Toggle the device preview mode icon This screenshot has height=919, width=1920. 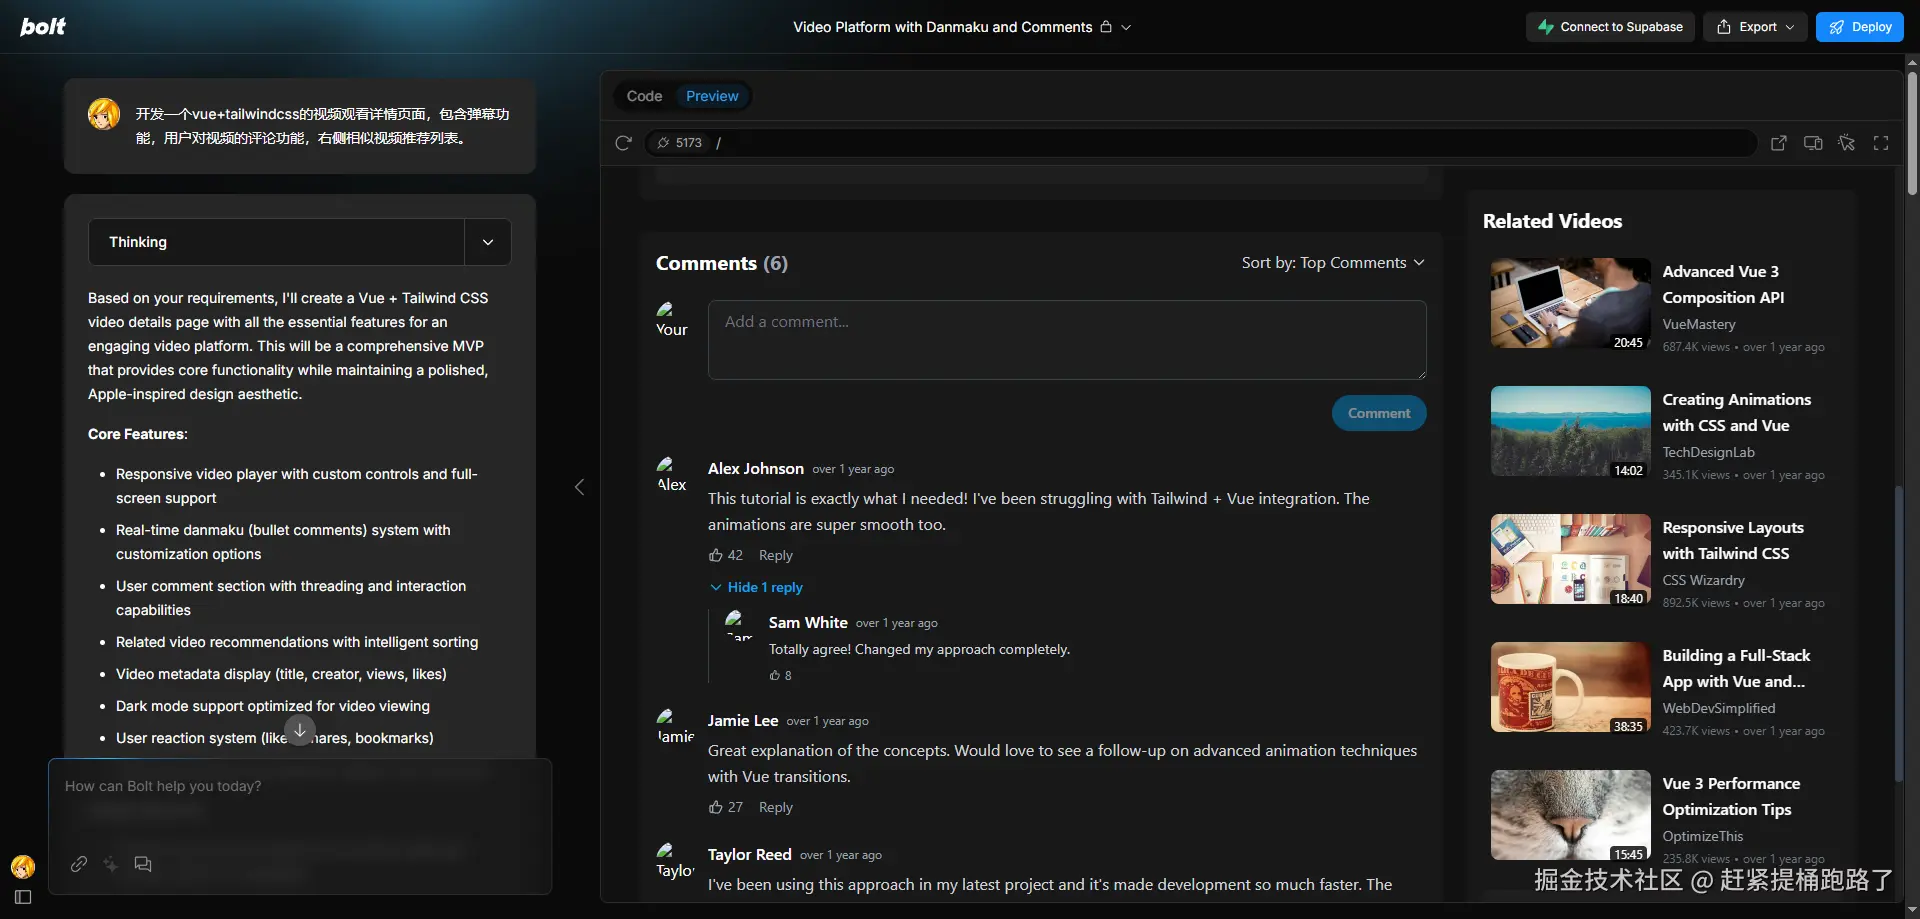pos(1812,143)
